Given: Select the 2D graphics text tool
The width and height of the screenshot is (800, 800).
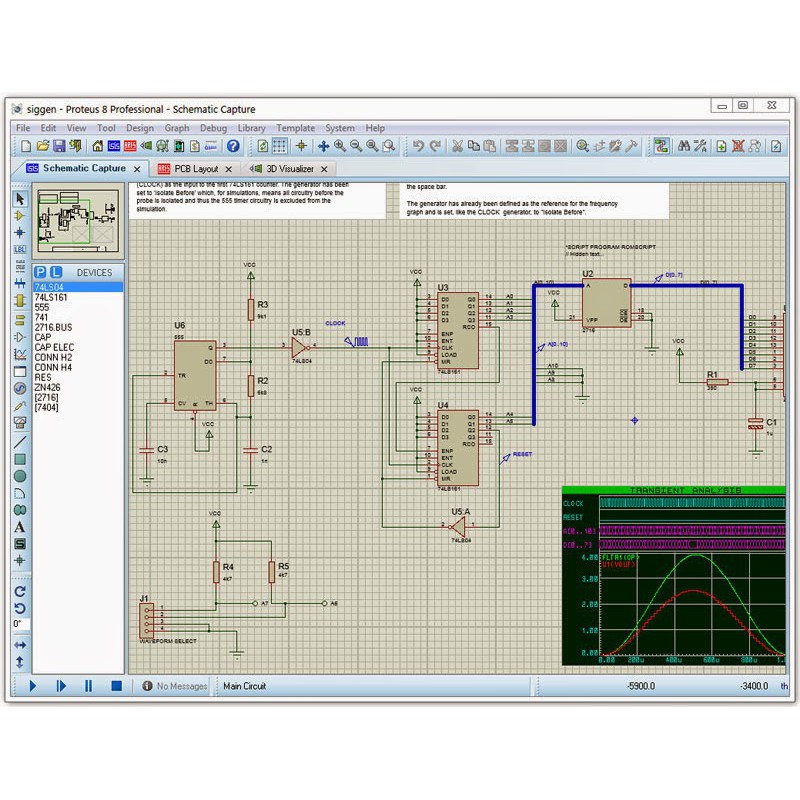Looking at the screenshot, I should pyautogui.click(x=15, y=527).
